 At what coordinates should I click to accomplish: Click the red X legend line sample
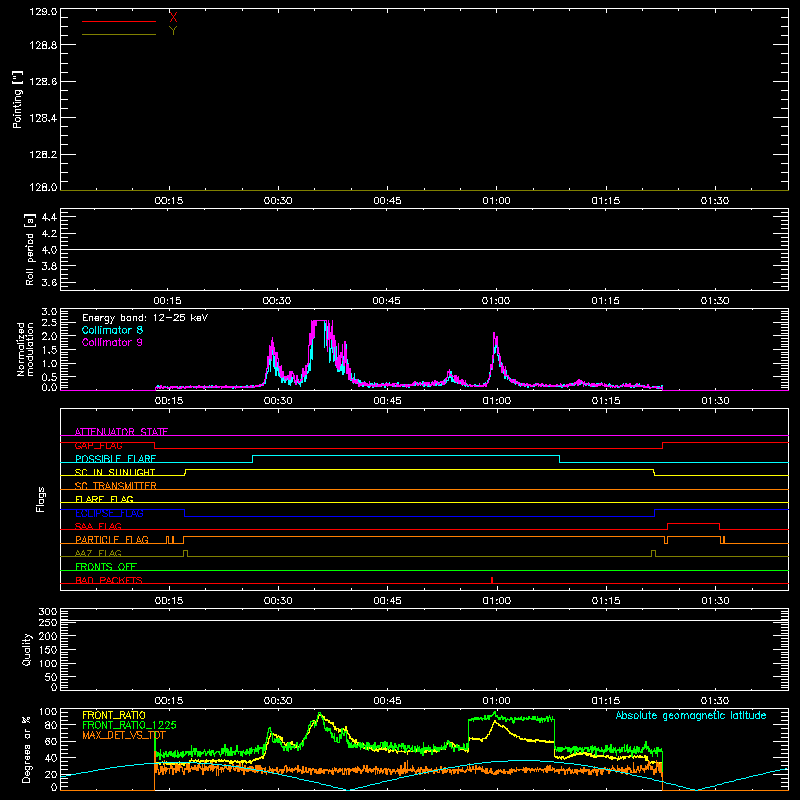pyautogui.click(x=119, y=21)
